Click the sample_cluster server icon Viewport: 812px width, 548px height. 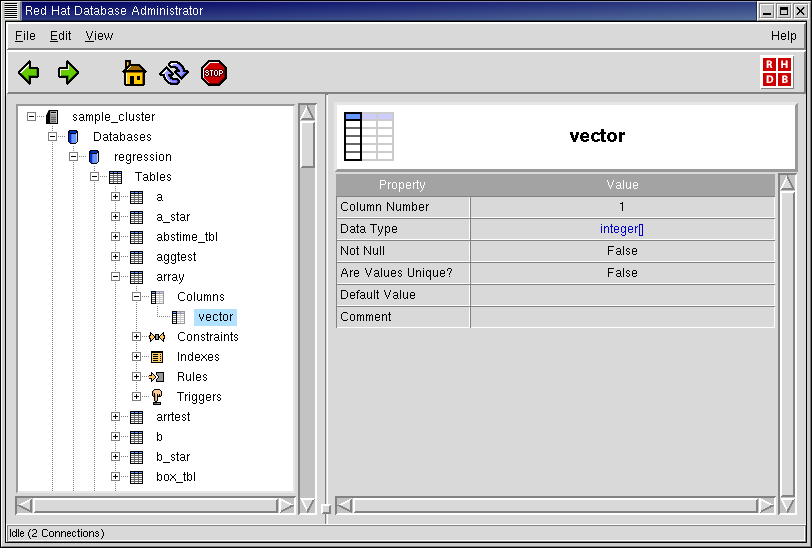click(52, 117)
